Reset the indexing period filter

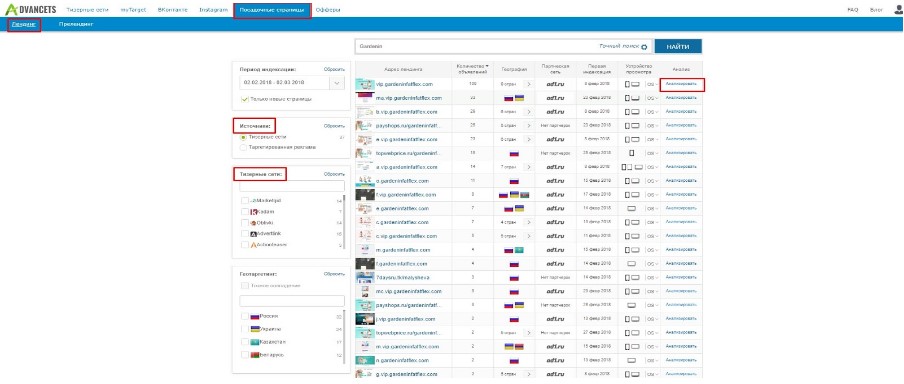[334, 69]
